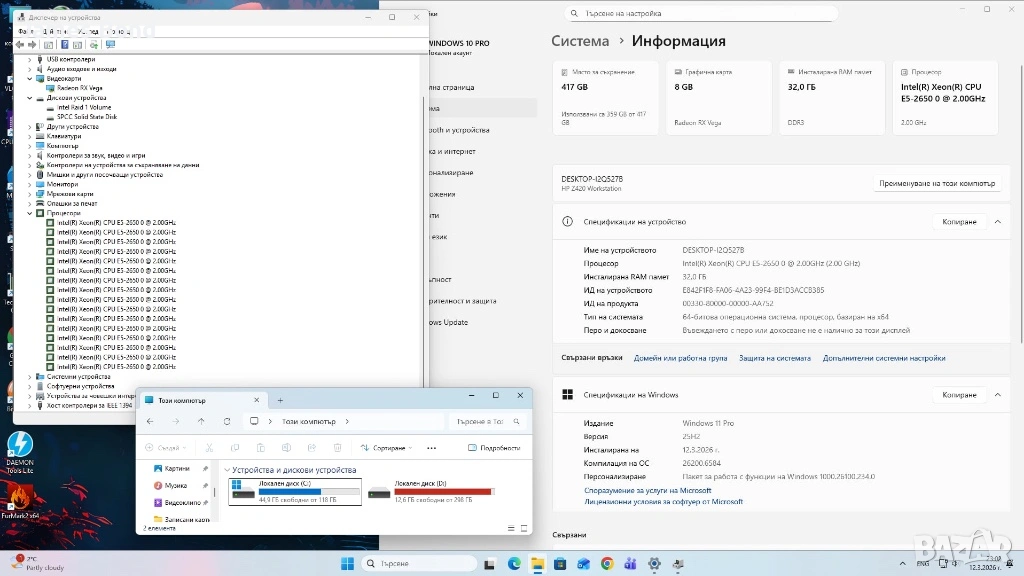
Task: Go up one folder level in File Explorer
Action: pos(201,421)
